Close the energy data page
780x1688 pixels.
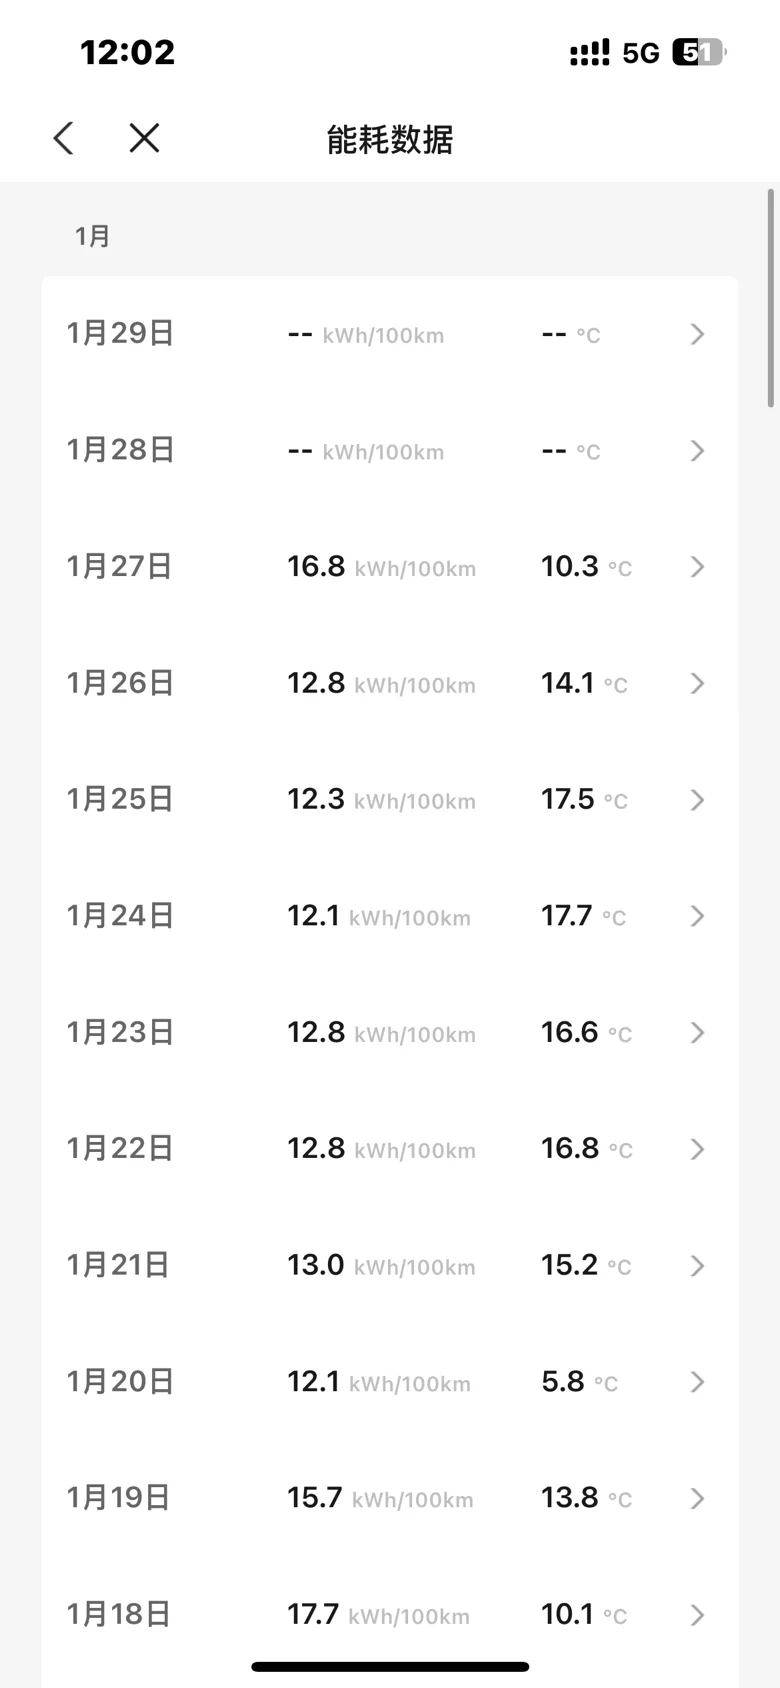pyautogui.click(x=144, y=138)
